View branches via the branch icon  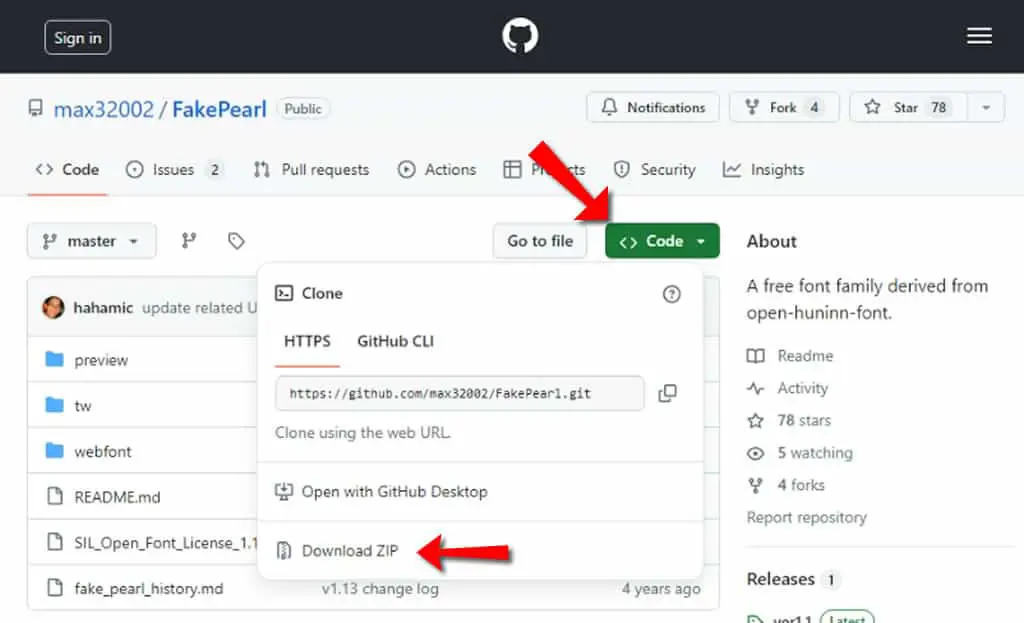[x=189, y=241]
